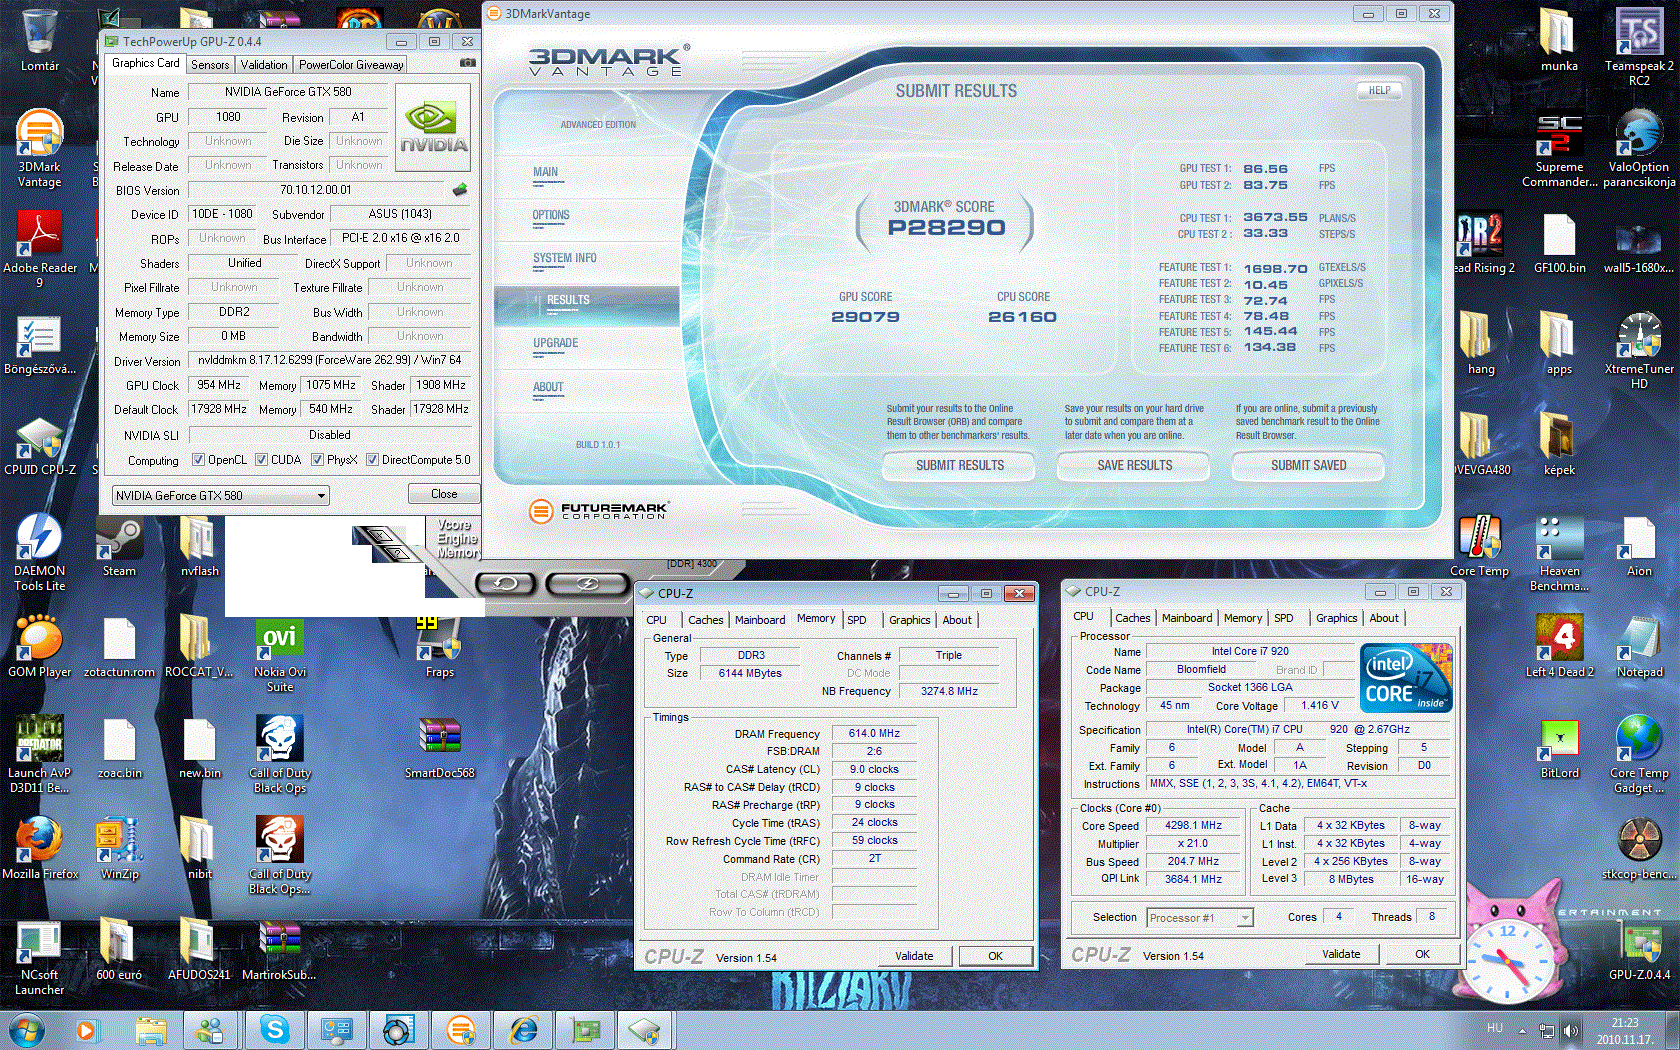Open the ABOUT menu in 3DMark Vantage
Screen dimensions: 1680x1050
point(548,387)
